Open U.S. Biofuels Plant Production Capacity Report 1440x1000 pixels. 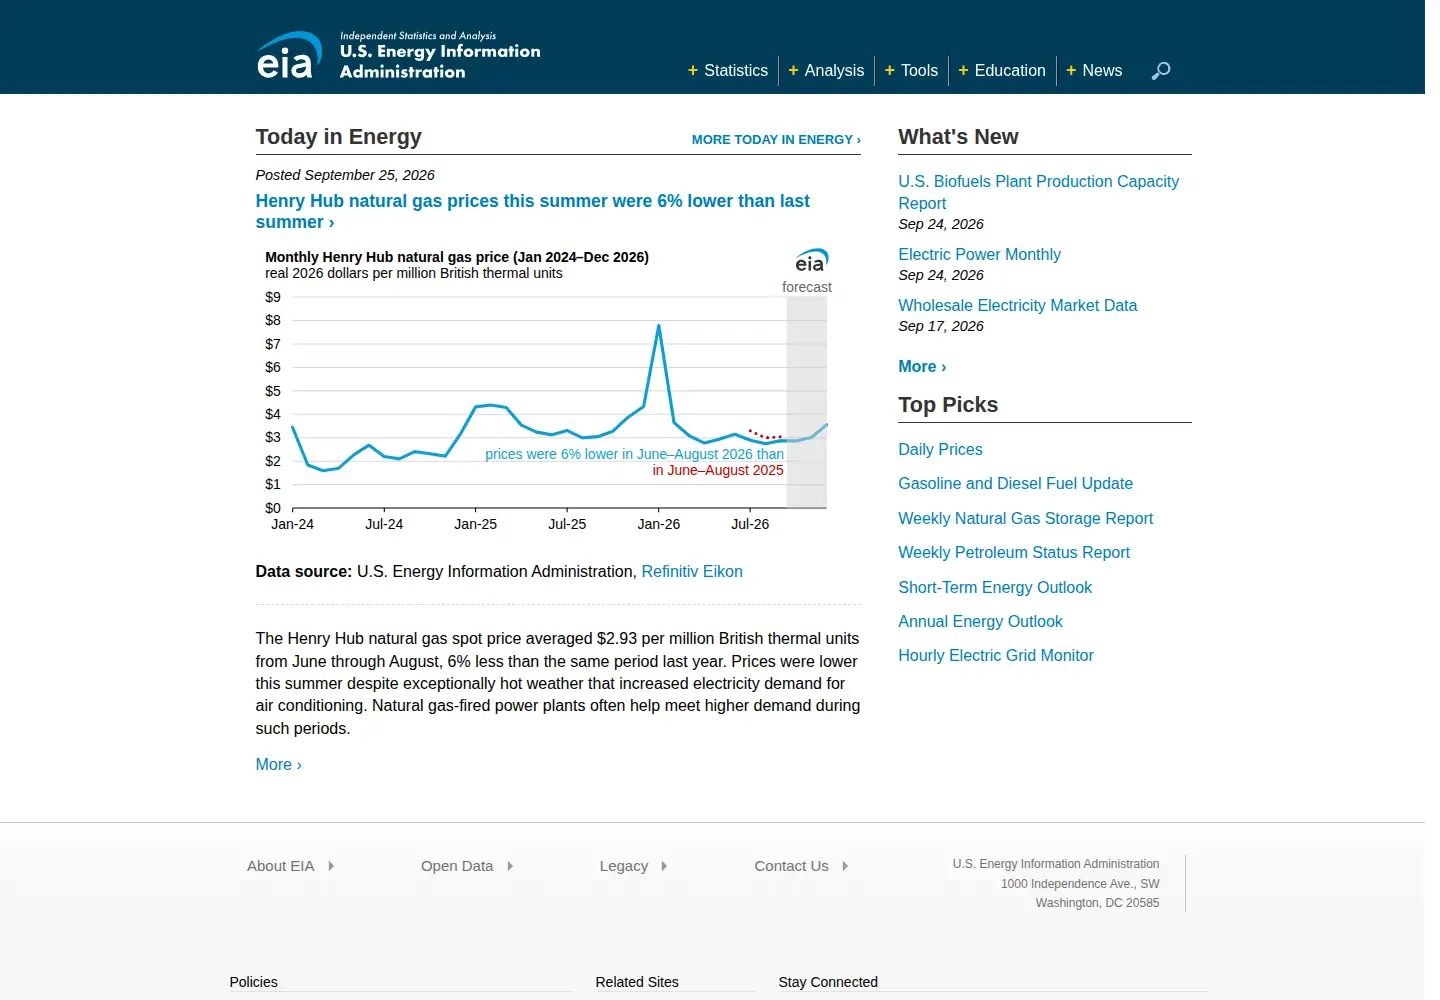click(x=1038, y=193)
